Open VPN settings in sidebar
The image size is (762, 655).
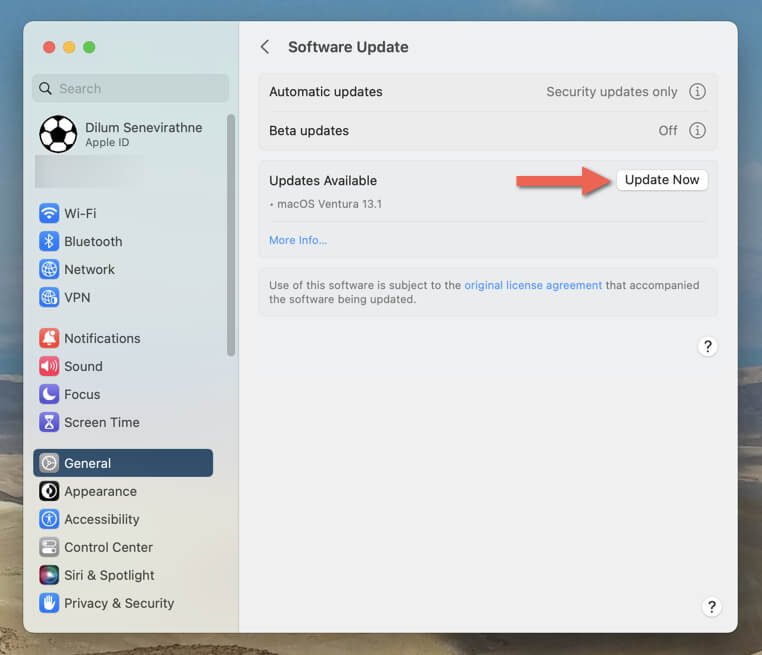pos(49,297)
